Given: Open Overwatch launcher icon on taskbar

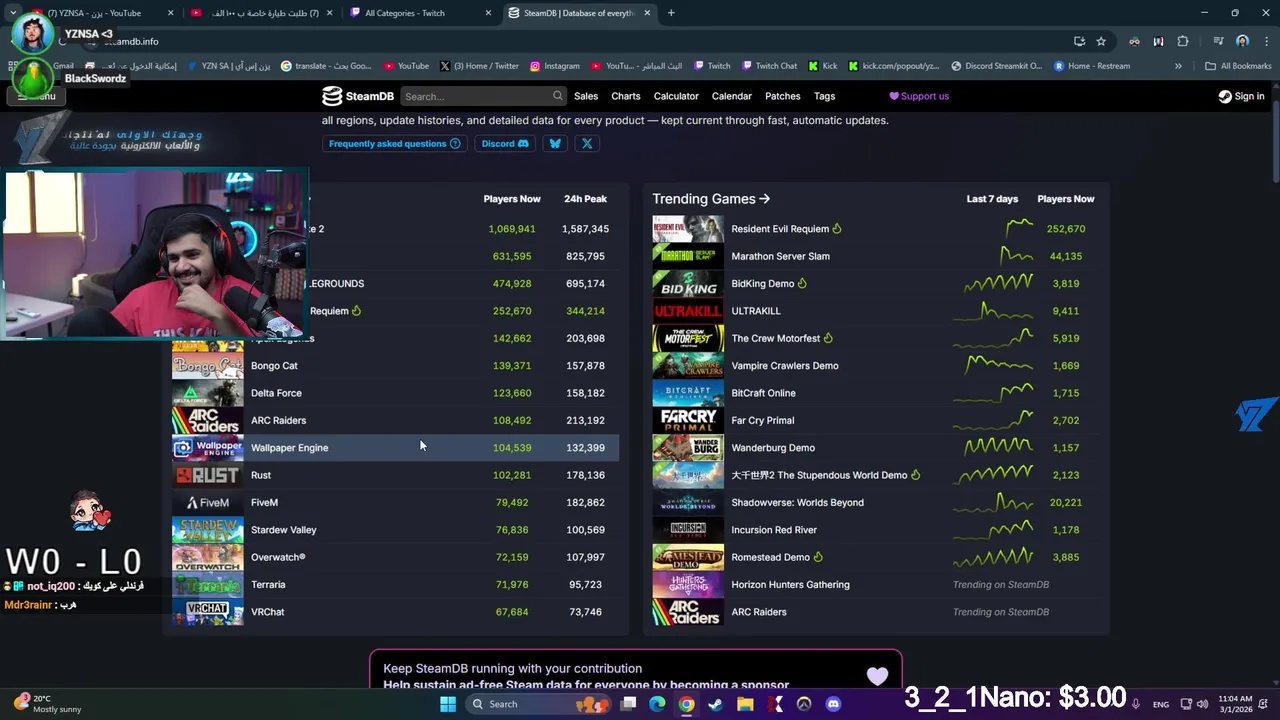Looking at the screenshot, I should pos(804,704).
